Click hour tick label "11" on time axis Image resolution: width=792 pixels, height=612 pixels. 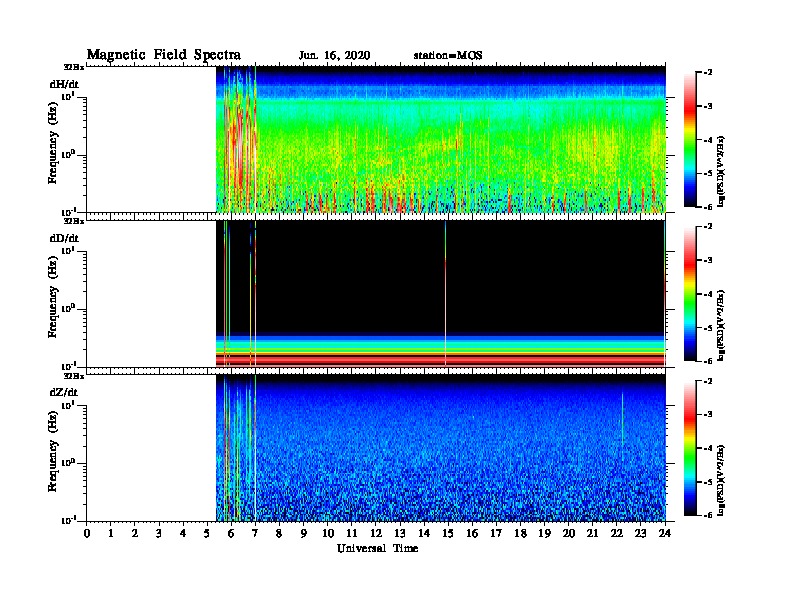pyautogui.click(x=352, y=533)
